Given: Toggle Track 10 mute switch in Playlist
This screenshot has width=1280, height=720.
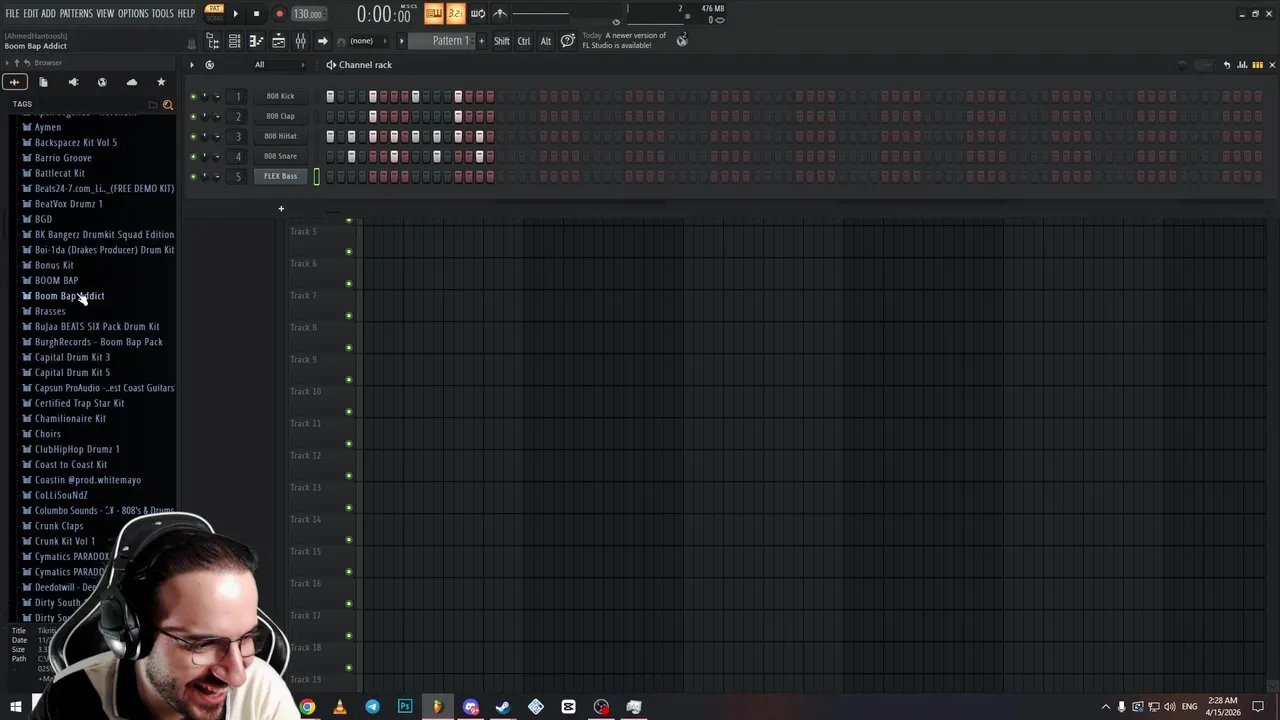Looking at the screenshot, I should tap(349, 412).
